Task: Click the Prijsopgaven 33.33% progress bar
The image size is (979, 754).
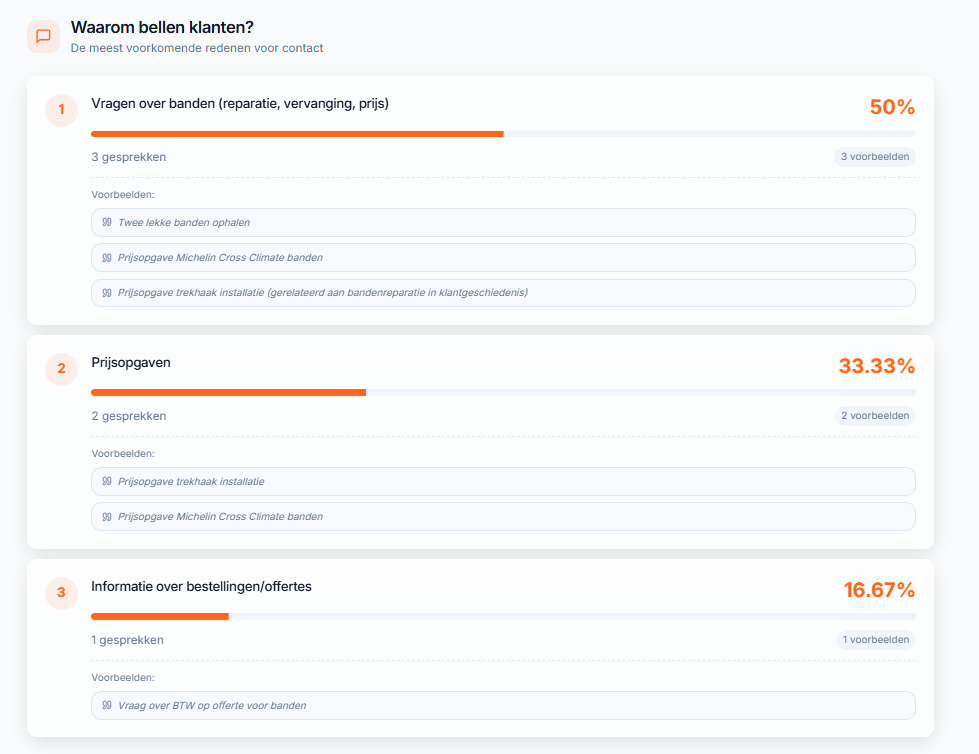Action: tap(503, 393)
